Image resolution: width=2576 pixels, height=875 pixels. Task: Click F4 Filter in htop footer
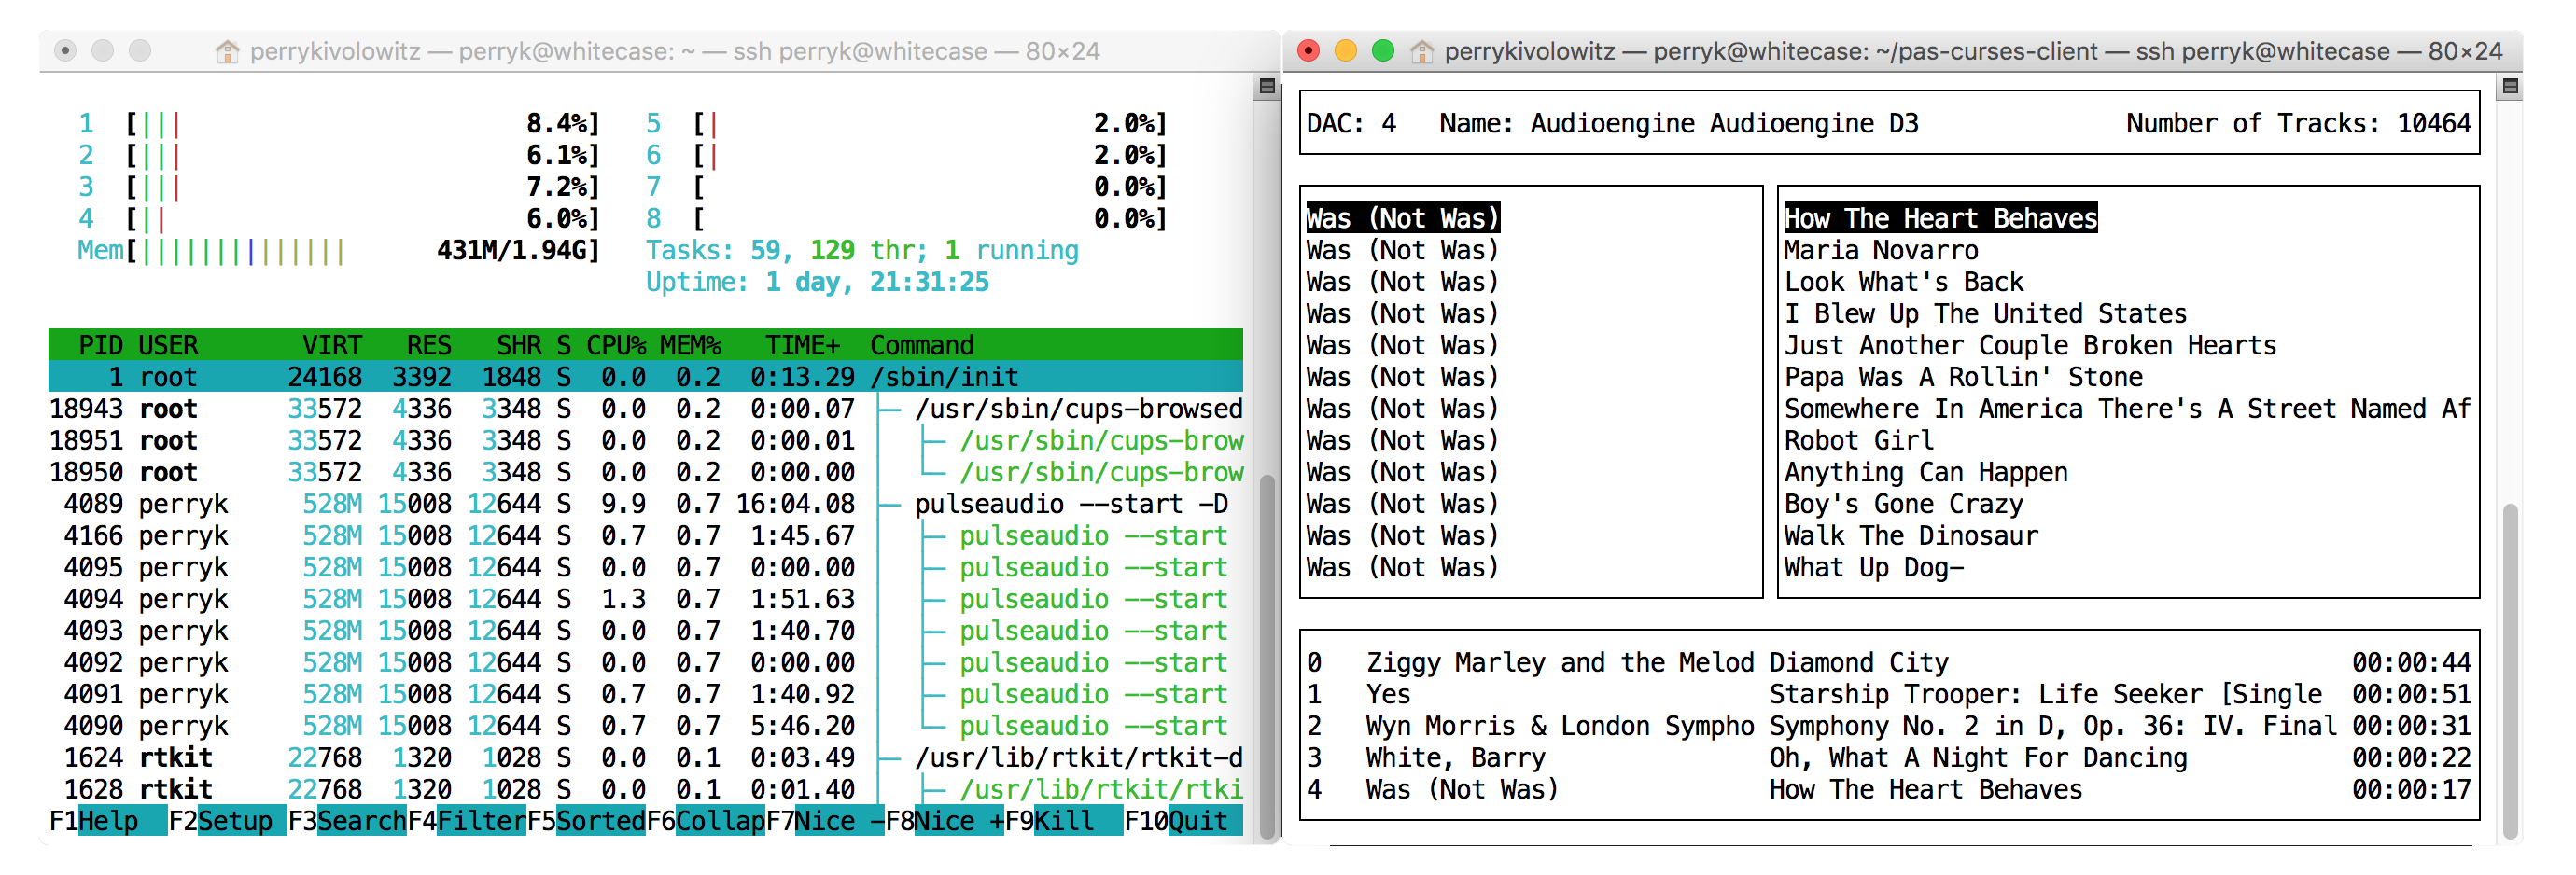tap(466, 821)
